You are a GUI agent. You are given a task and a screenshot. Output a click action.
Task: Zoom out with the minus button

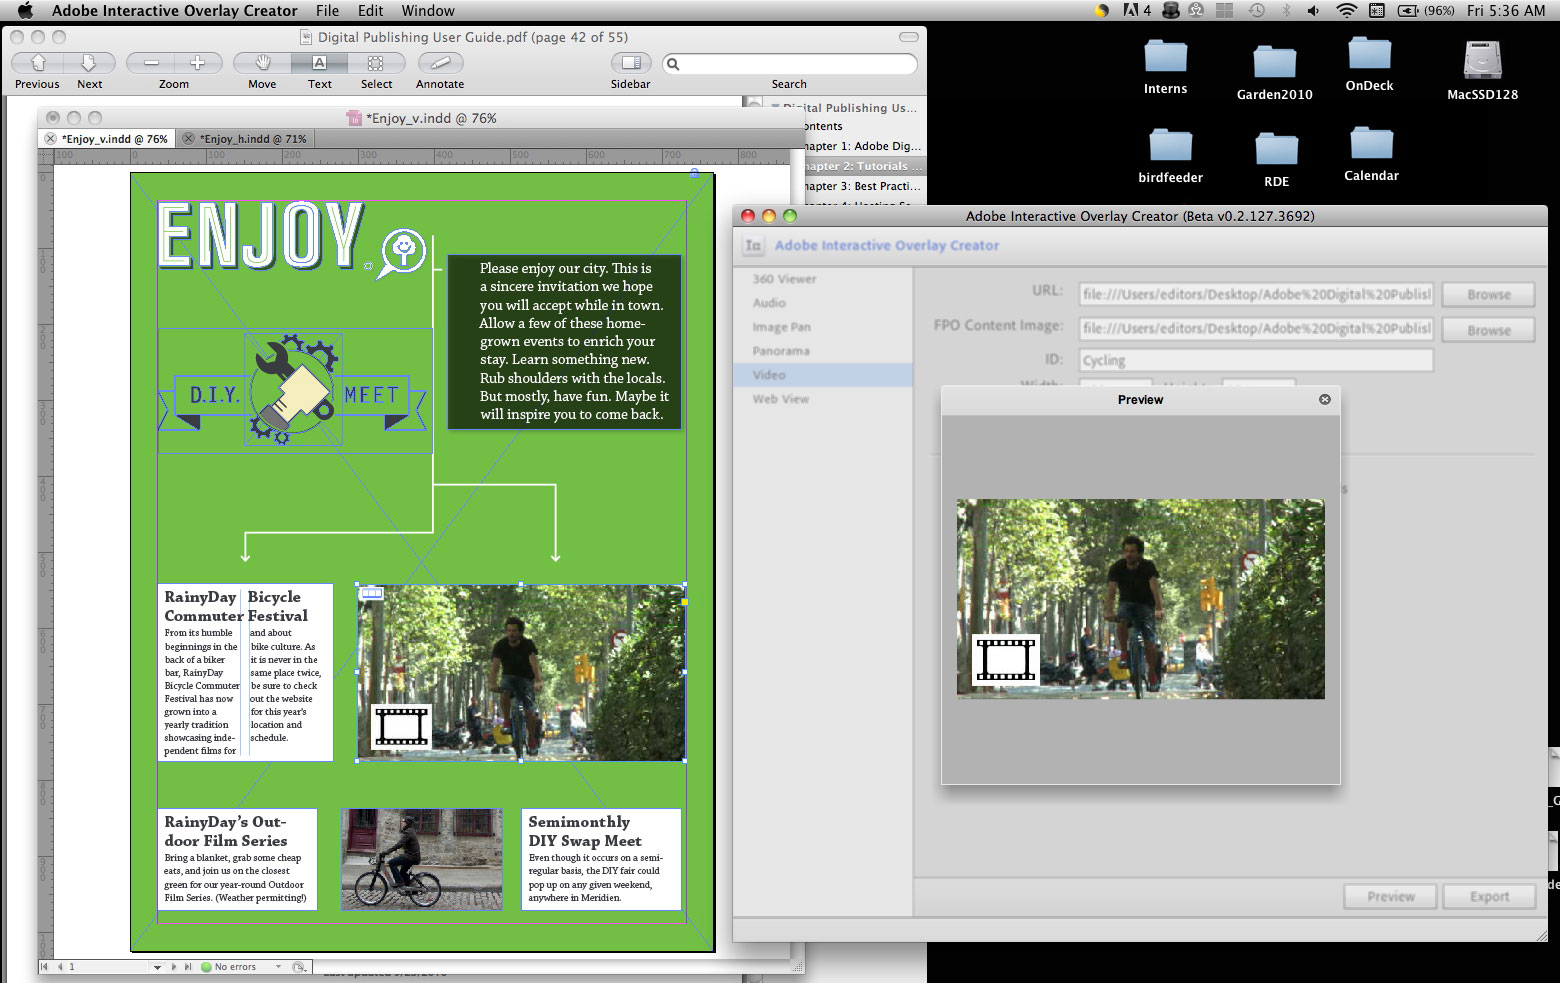coord(151,63)
